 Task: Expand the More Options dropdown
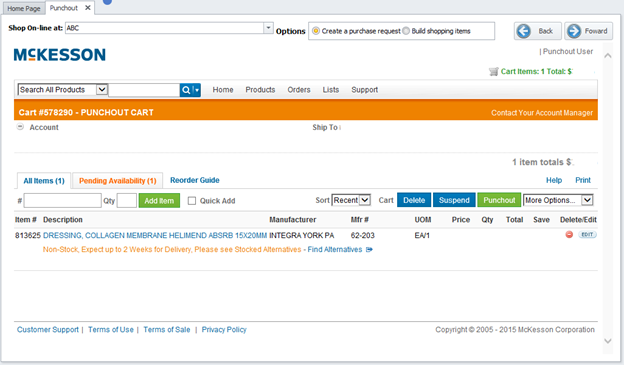(x=558, y=200)
